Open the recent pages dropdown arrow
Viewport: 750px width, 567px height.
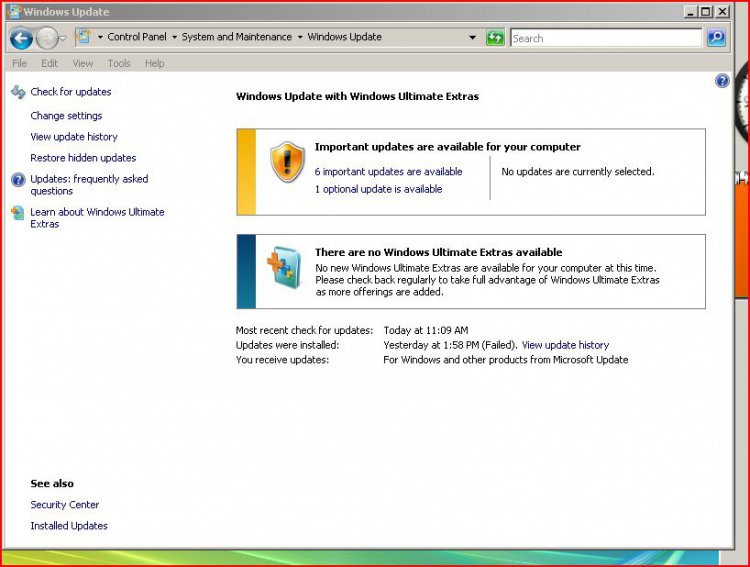[x=63, y=38]
